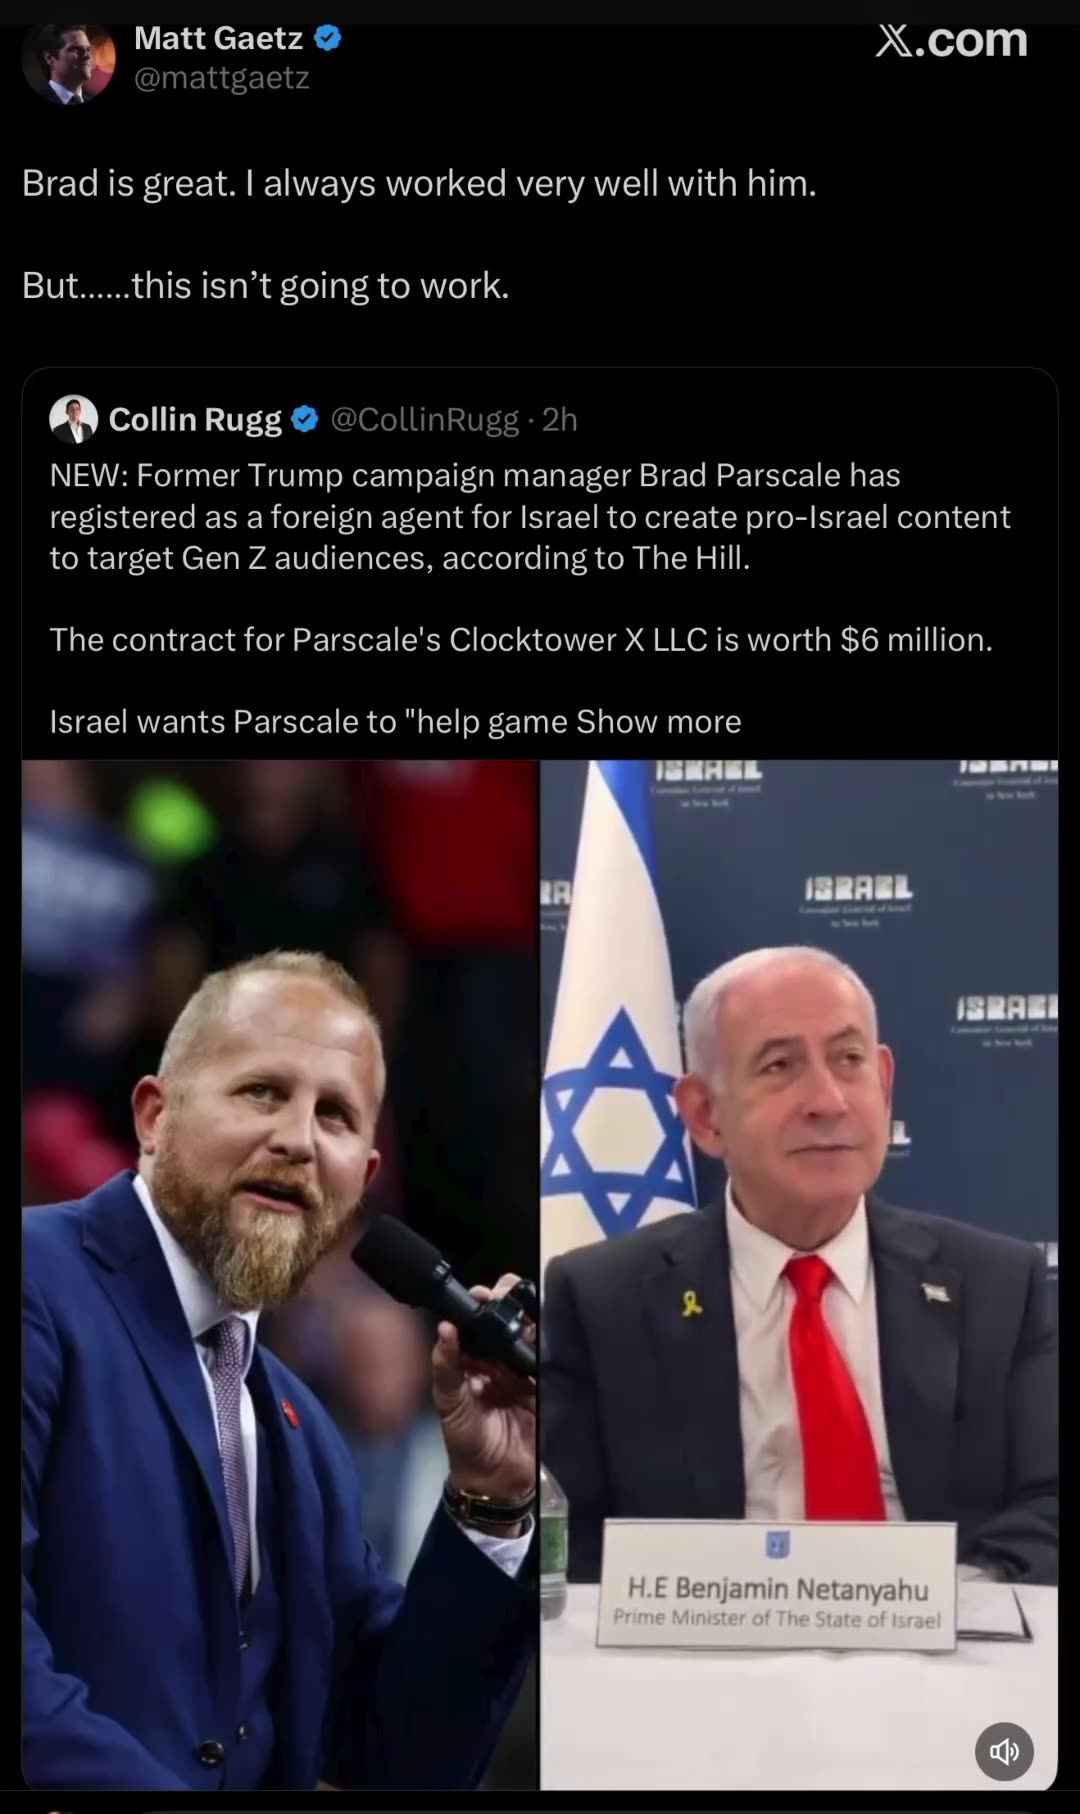Click the X.com logo watermark

click(951, 40)
